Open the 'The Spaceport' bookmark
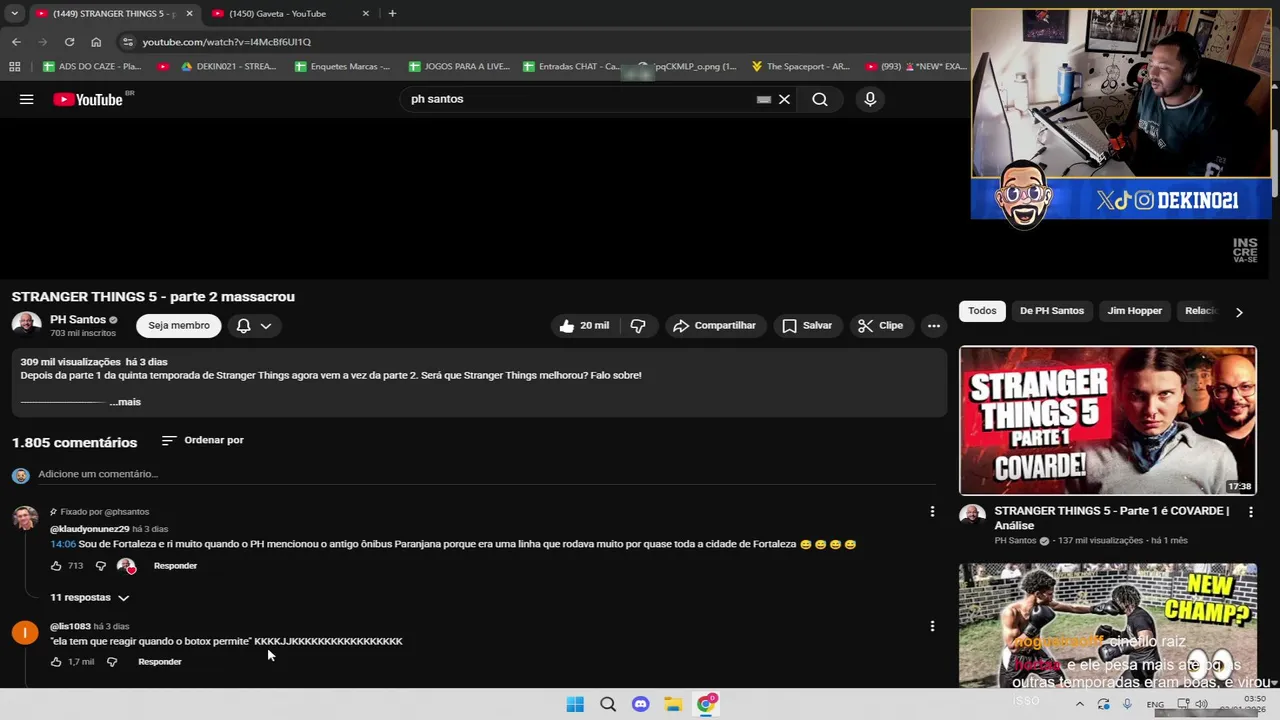 [800, 67]
